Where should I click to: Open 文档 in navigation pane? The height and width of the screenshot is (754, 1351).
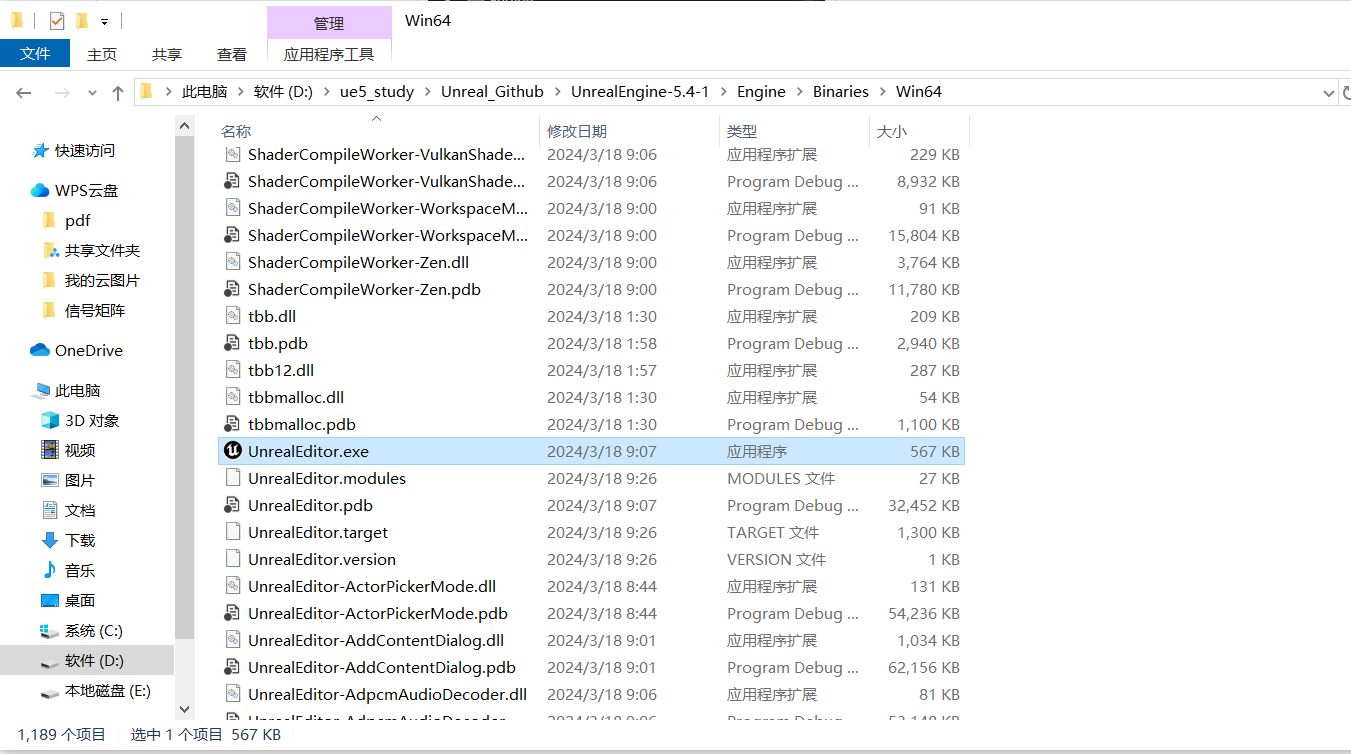point(80,510)
